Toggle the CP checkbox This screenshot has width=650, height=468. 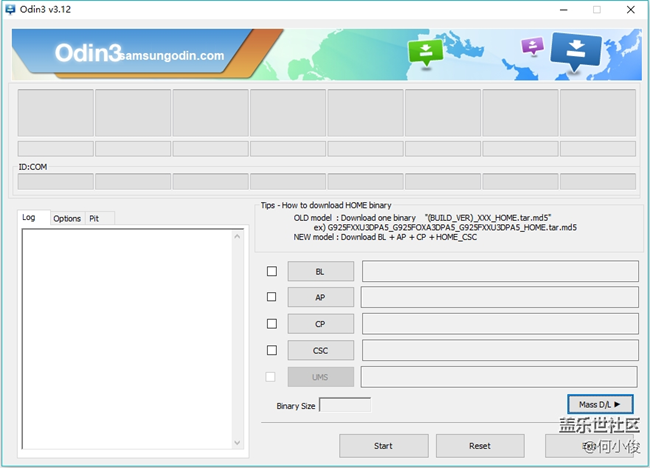pyautogui.click(x=272, y=324)
